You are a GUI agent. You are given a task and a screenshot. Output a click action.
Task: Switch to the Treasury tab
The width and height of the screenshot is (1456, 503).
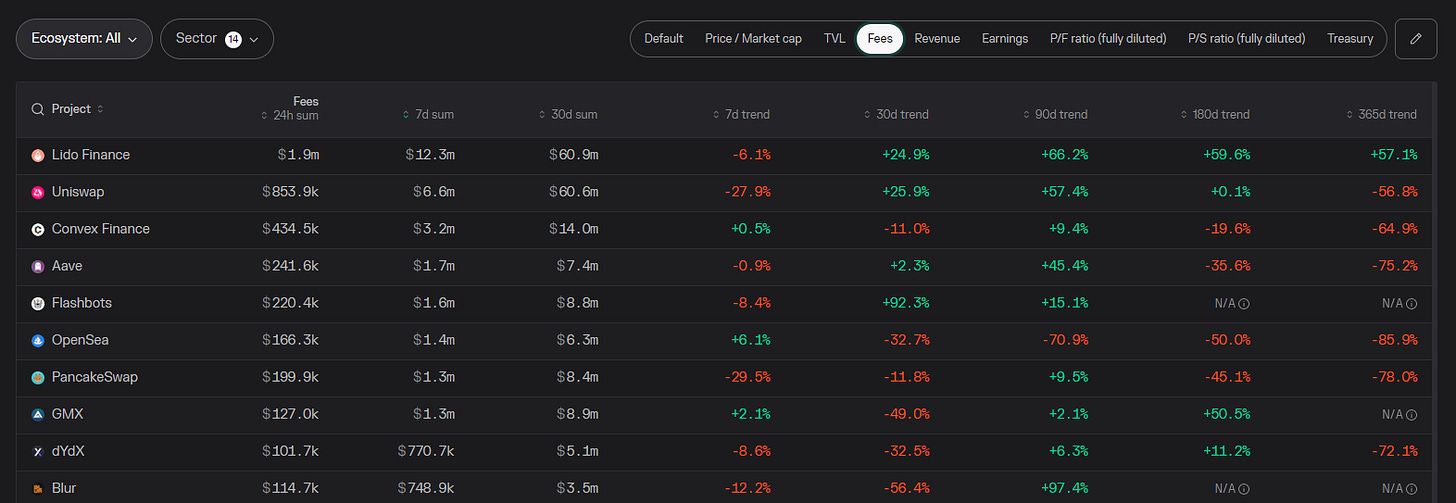click(1350, 39)
